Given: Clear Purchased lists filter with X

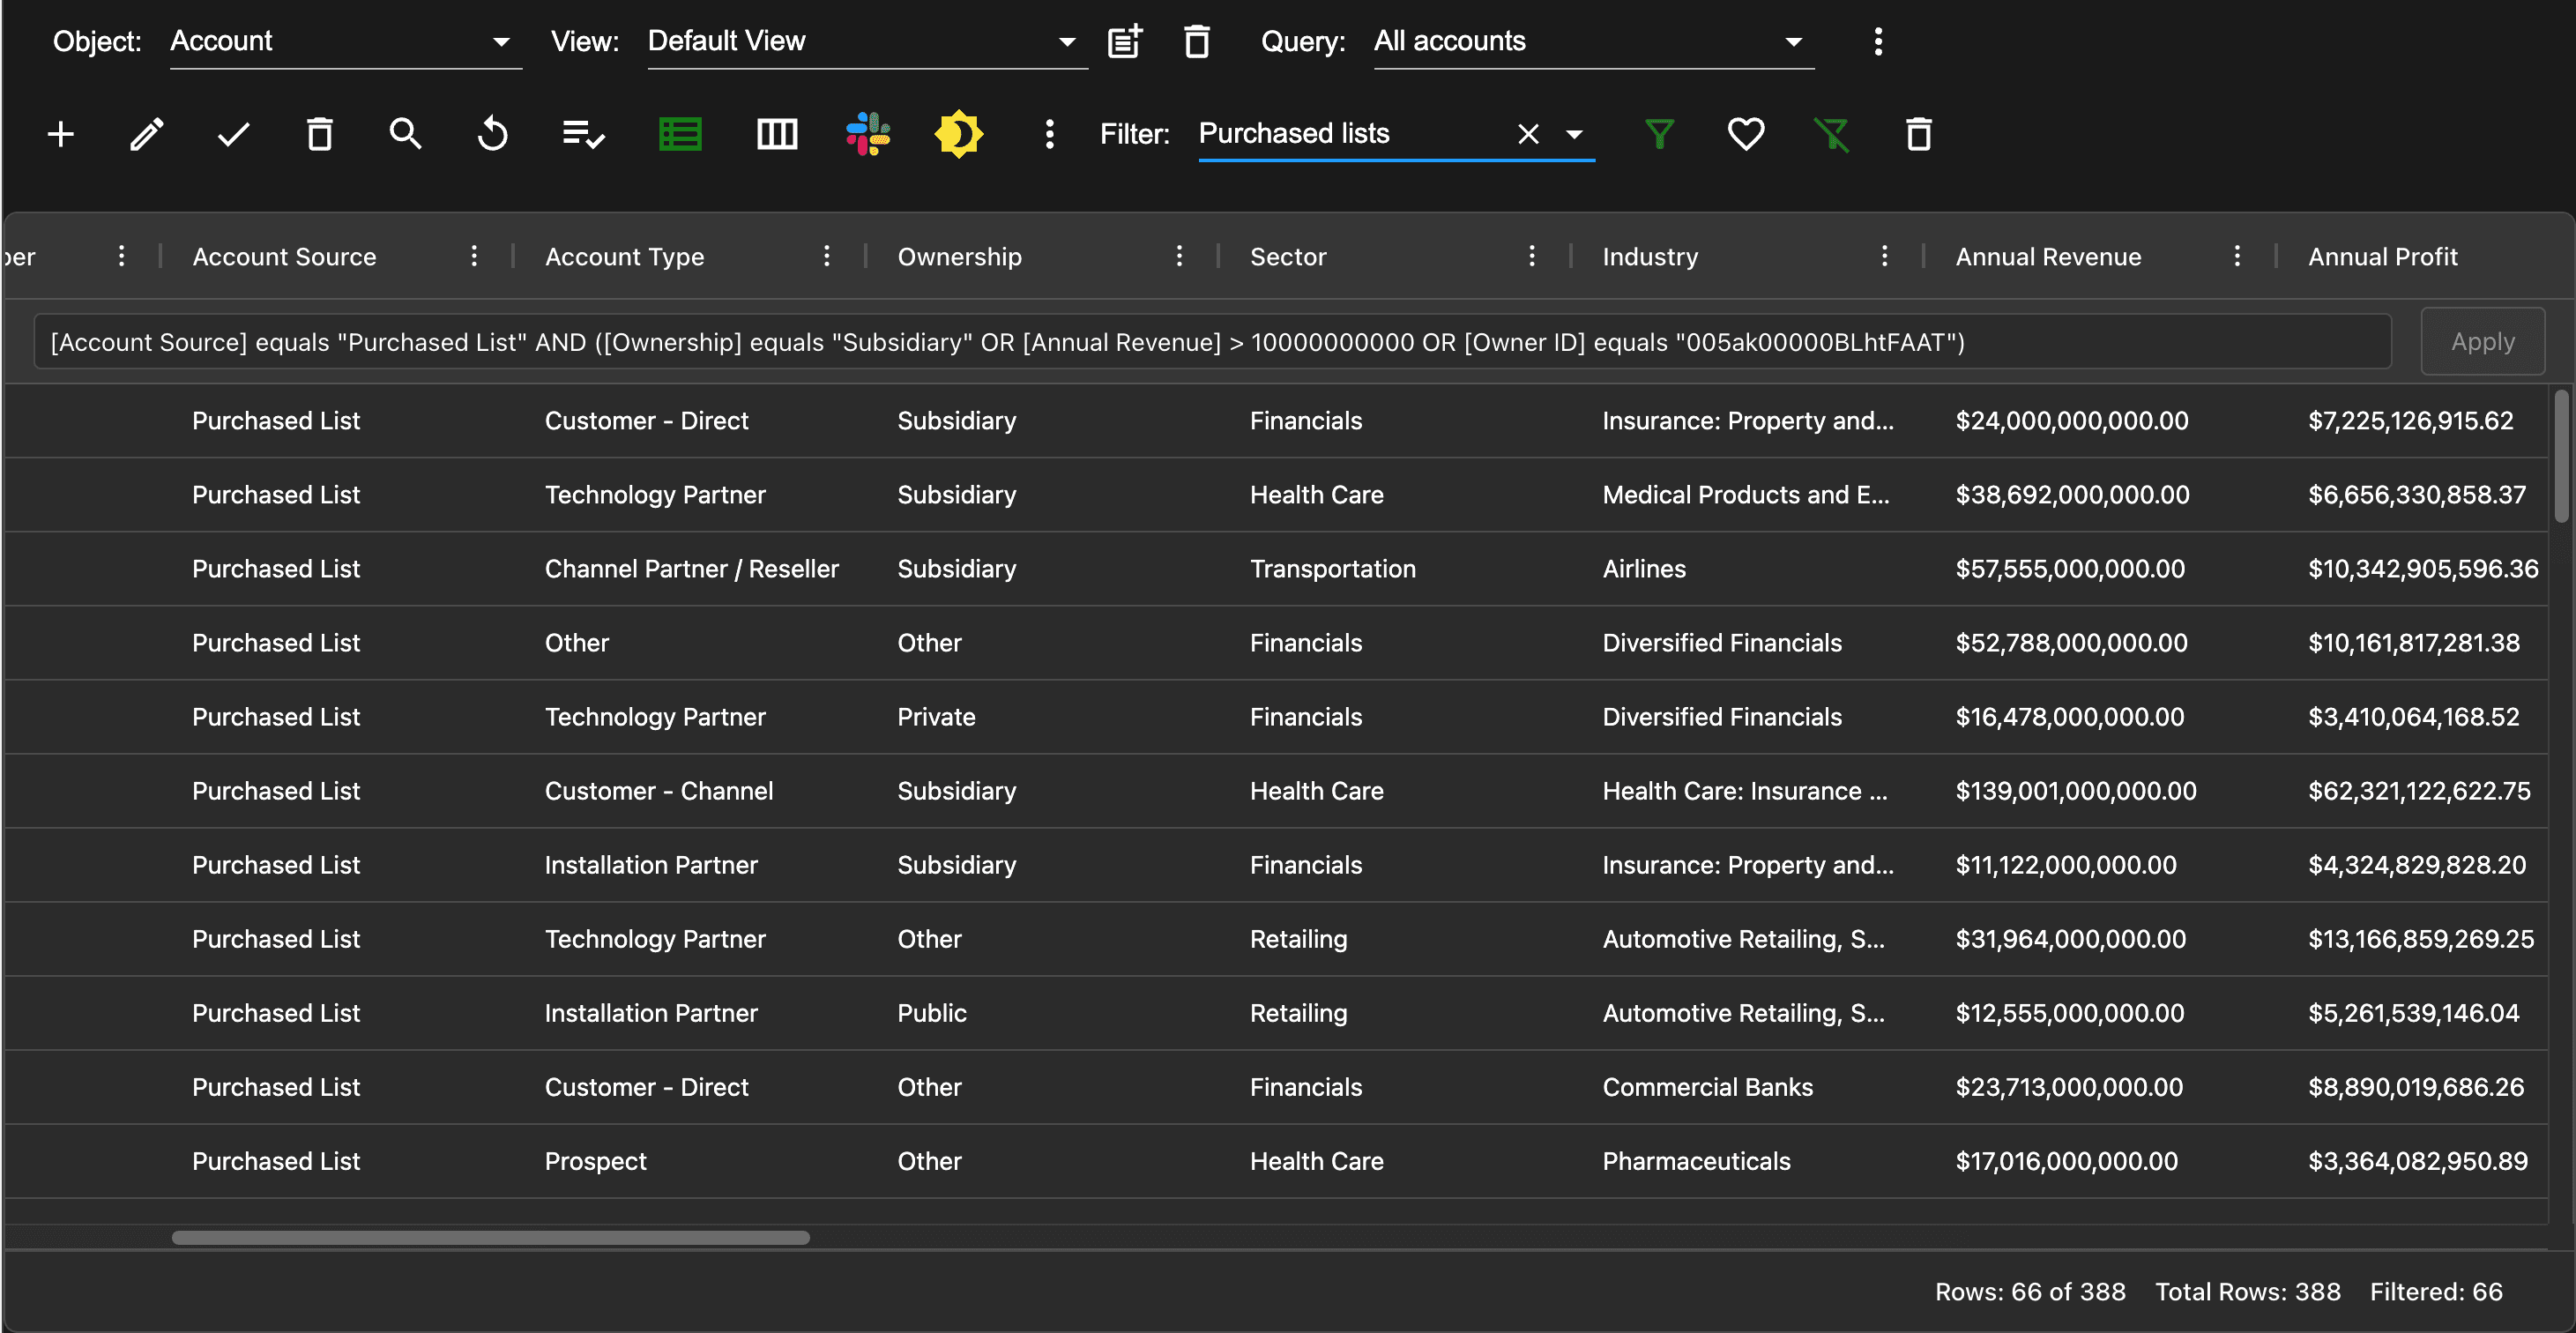Looking at the screenshot, I should coord(1527,134).
